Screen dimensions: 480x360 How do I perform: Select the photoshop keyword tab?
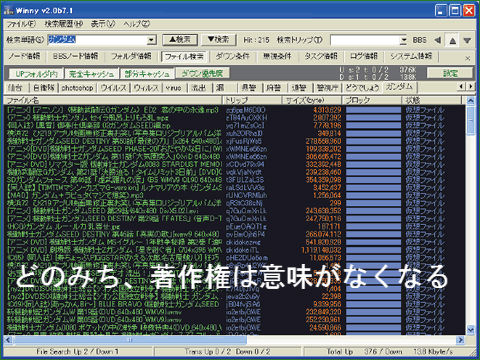coord(77,88)
